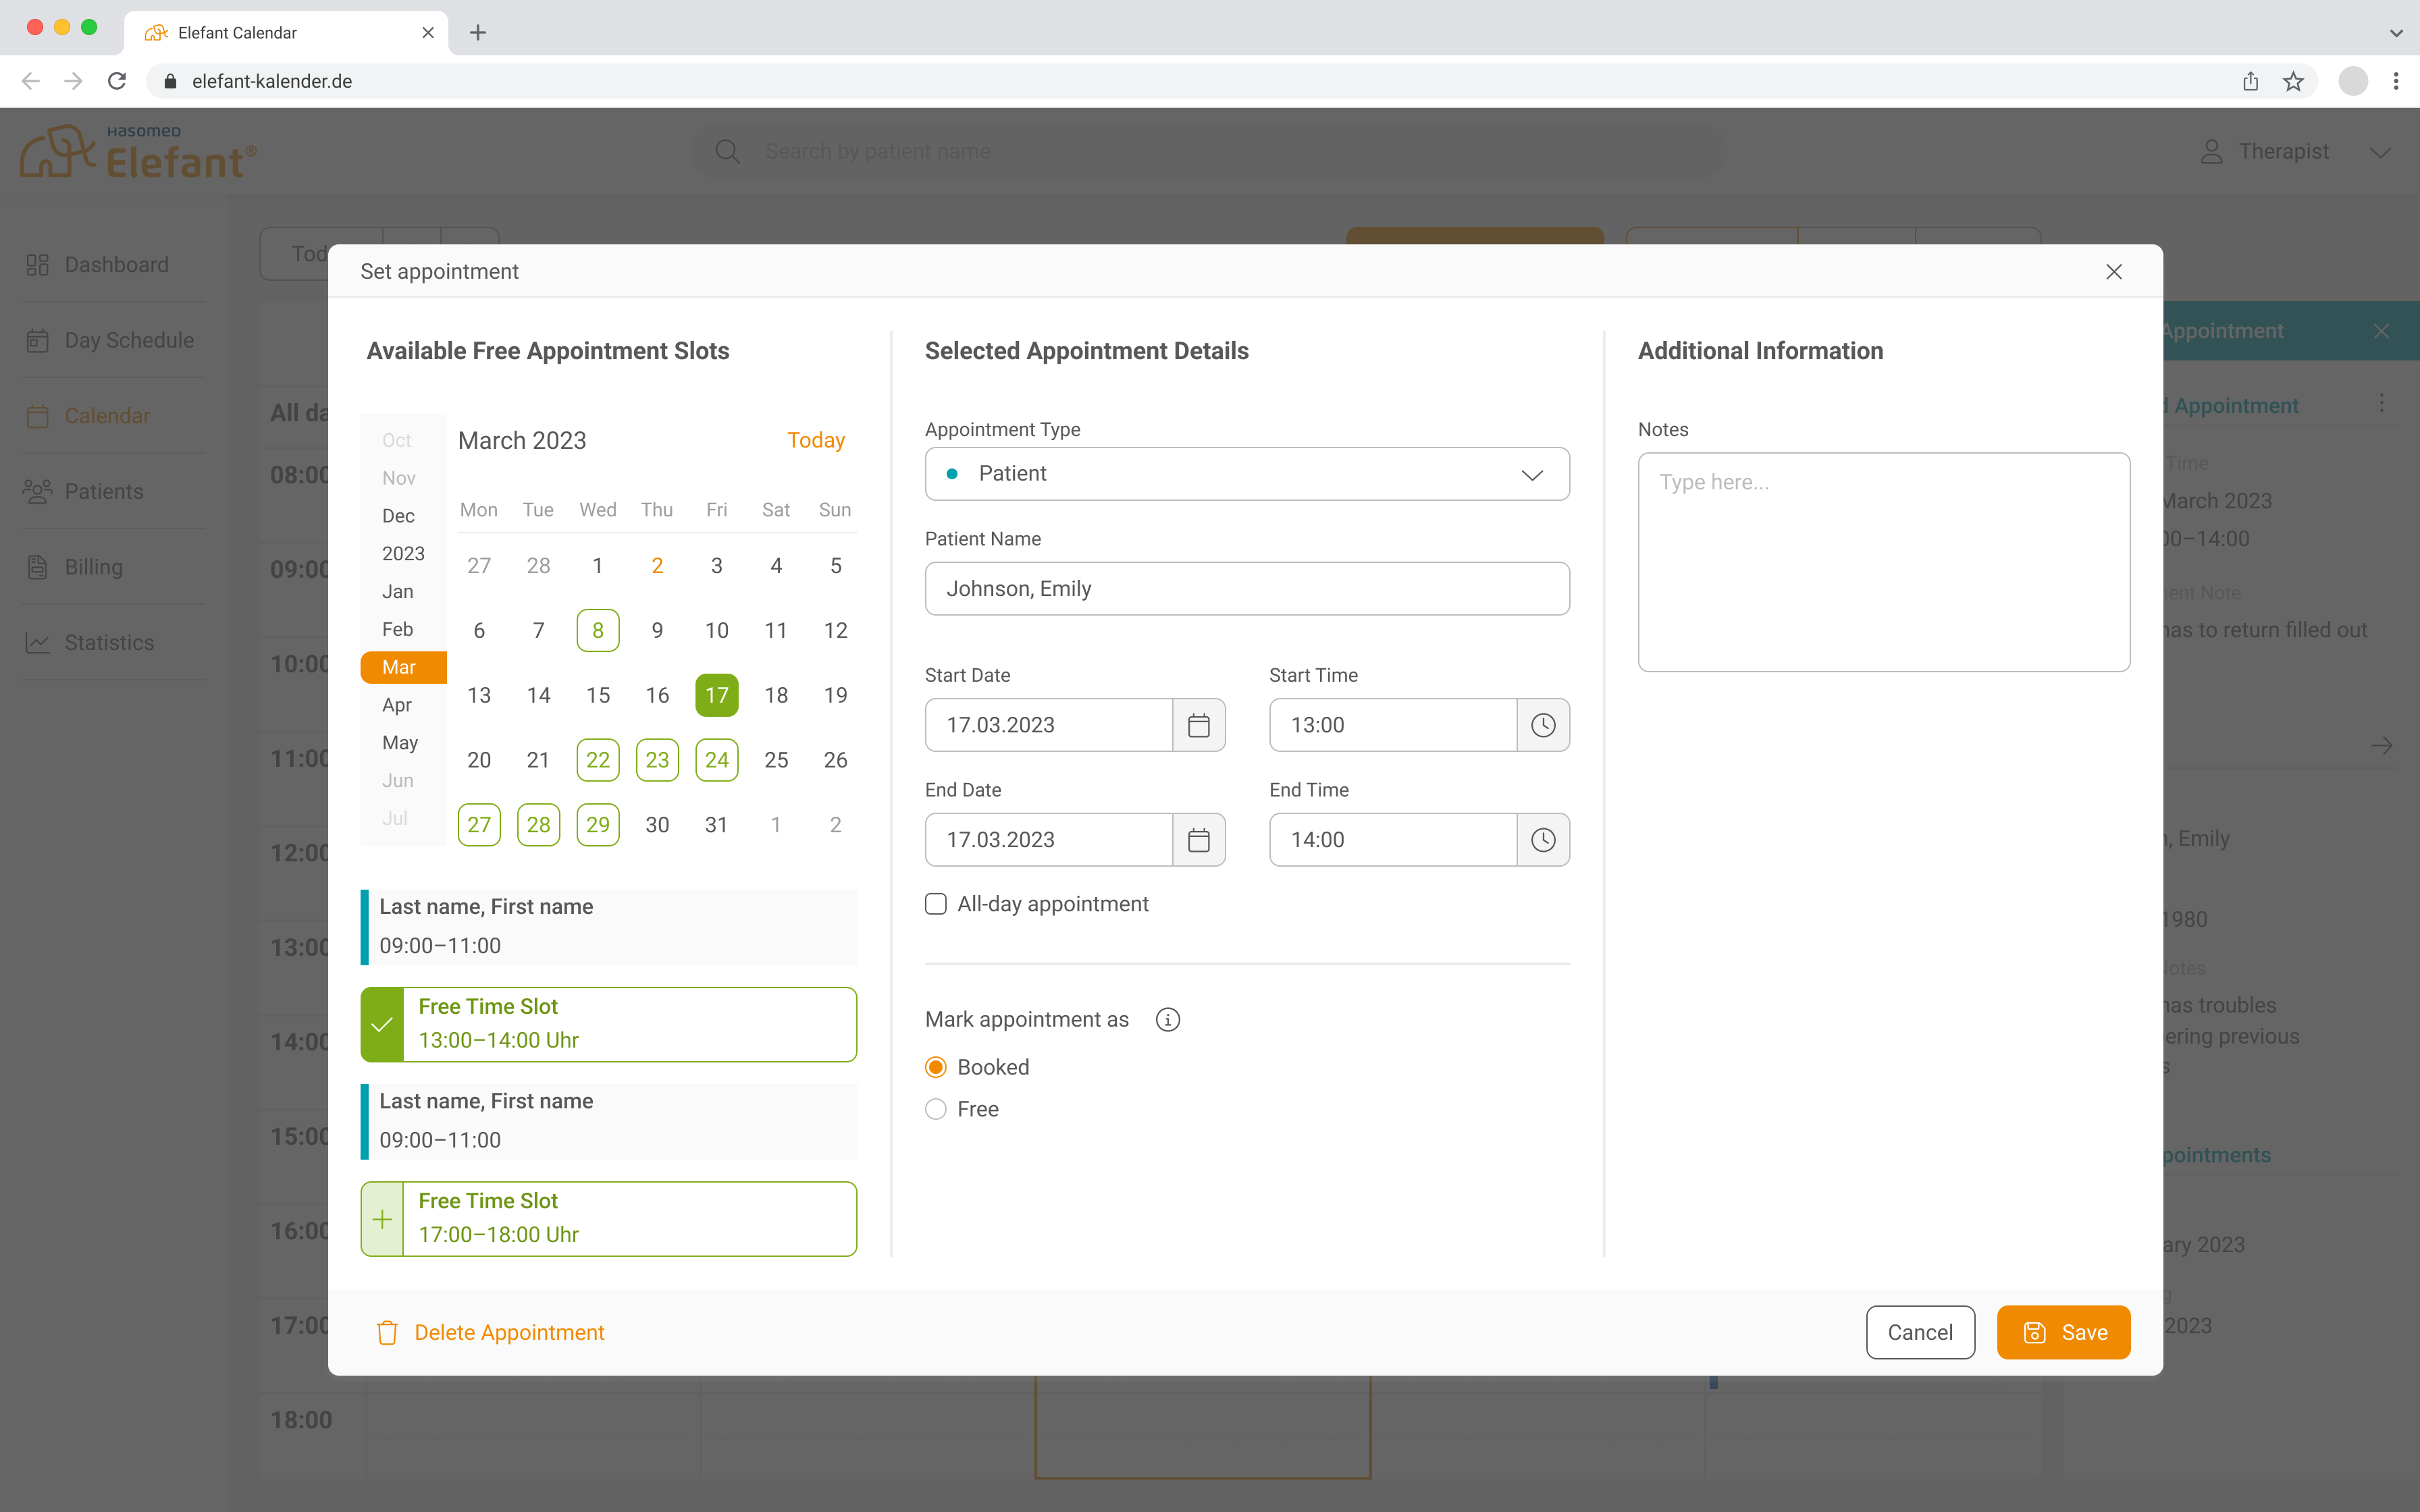The width and height of the screenshot is (2420, 1512).
Task: Click inside the Notes text field
Action: tap(1883, 560)
